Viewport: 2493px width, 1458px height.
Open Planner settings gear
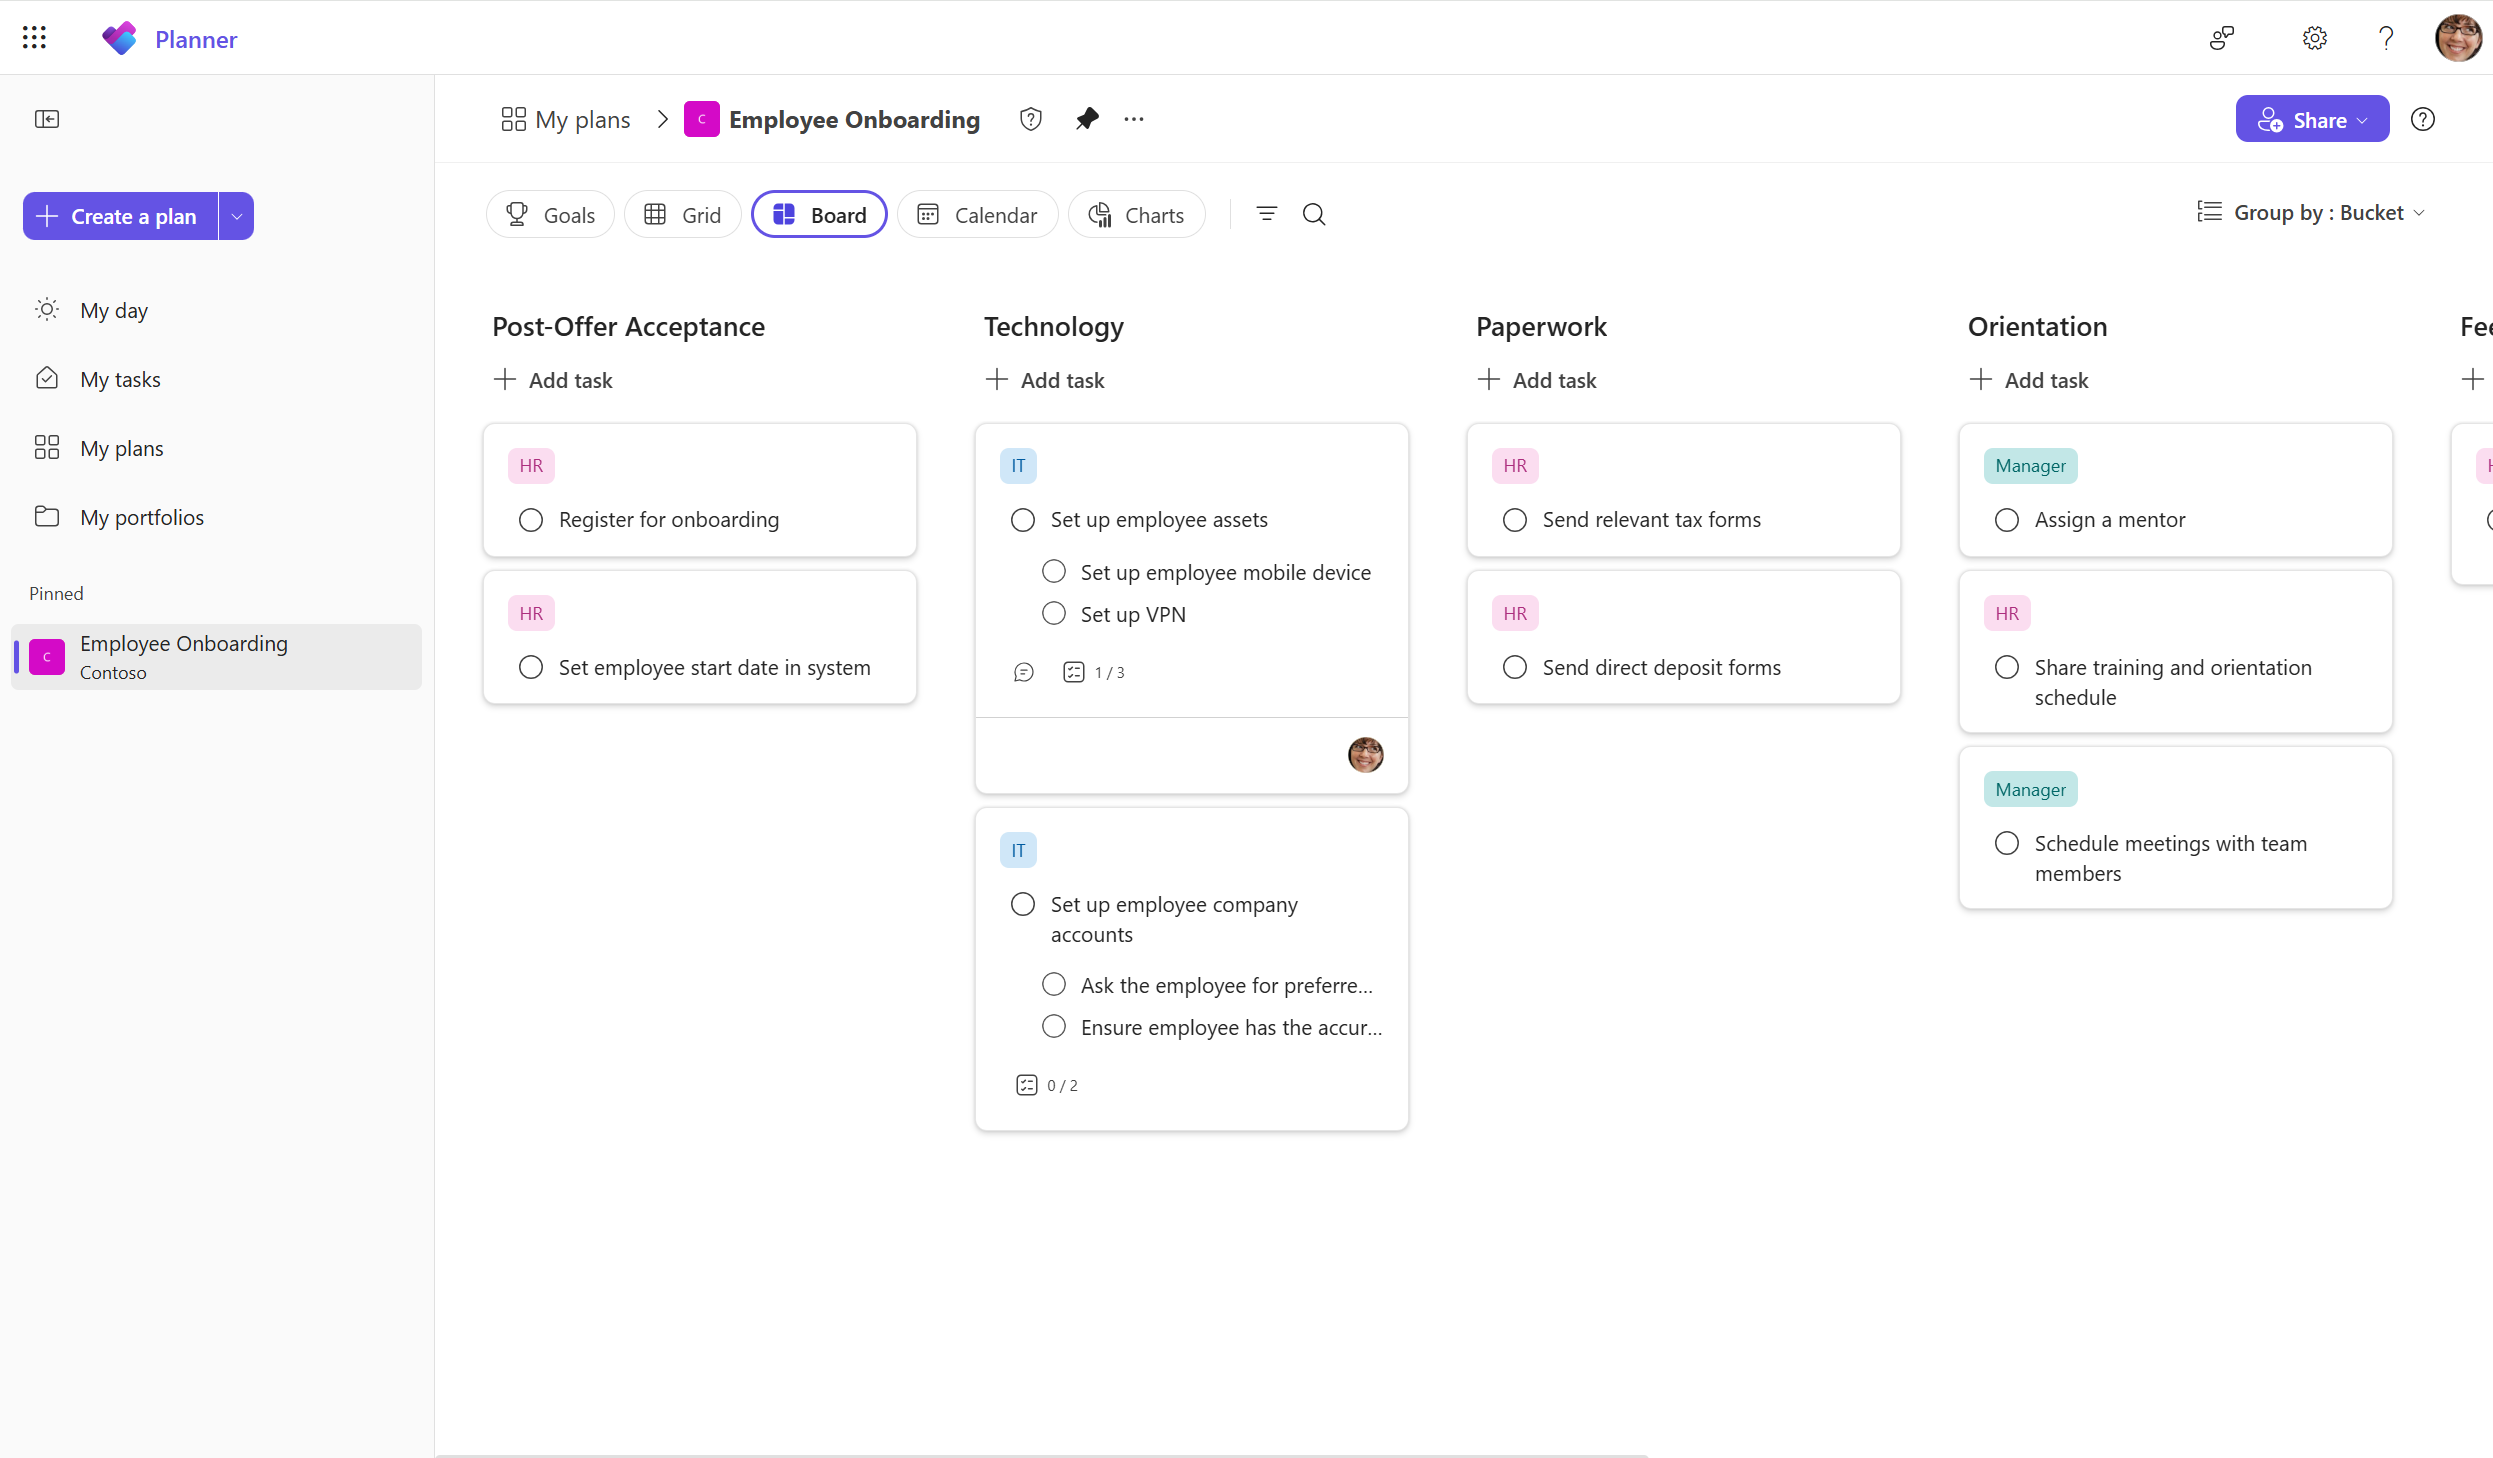coord(2312,37)
